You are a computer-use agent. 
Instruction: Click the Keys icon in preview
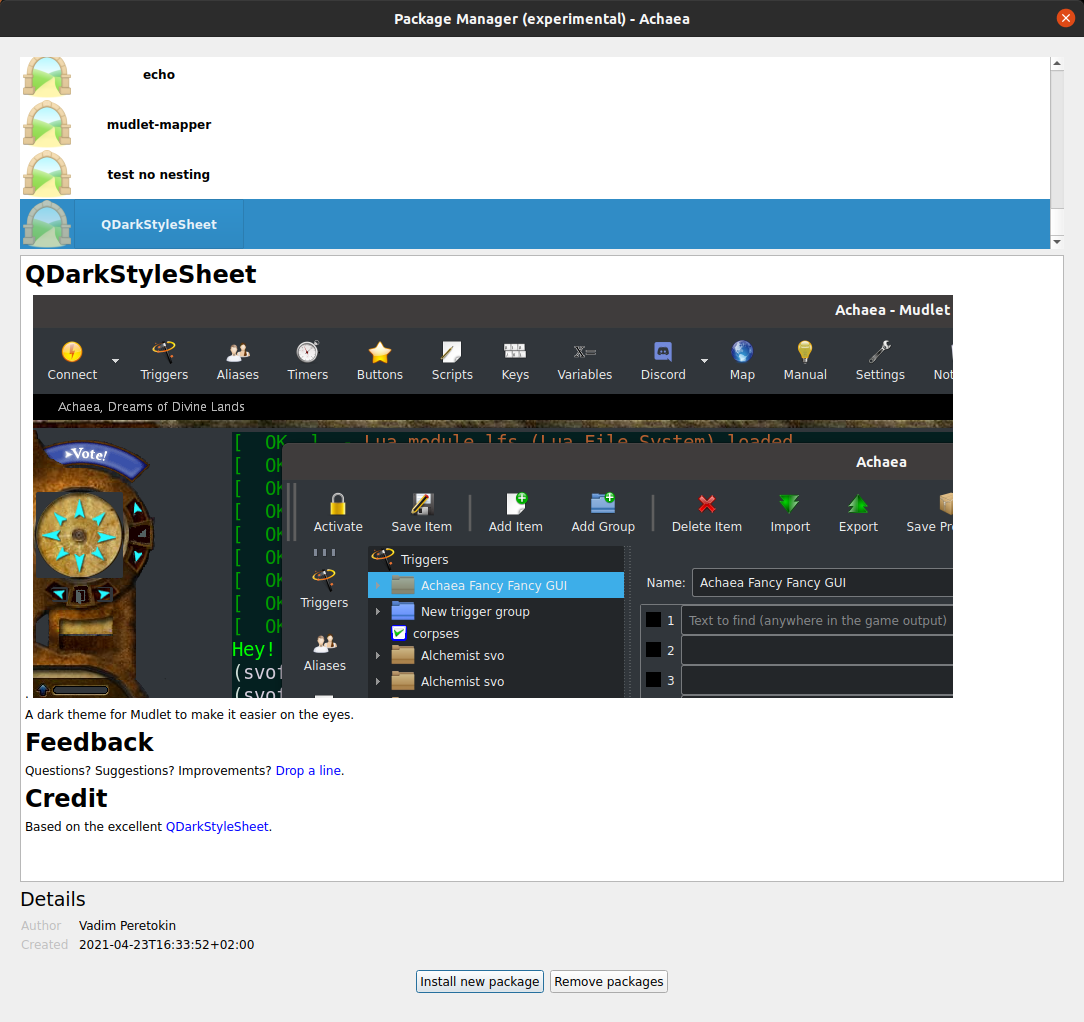pyautogui.click(x=515, y=352)
